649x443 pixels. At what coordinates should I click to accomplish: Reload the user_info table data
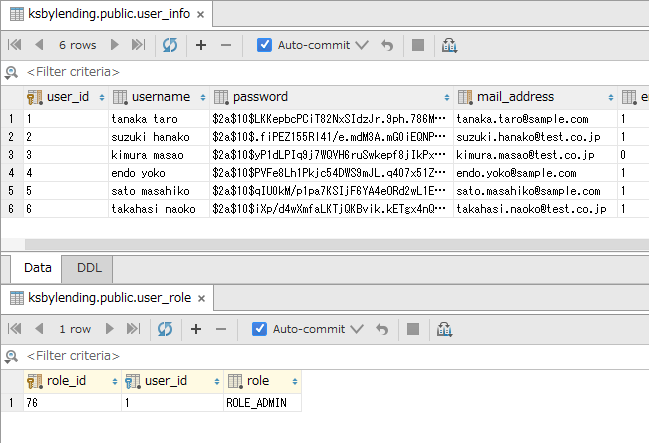click(x=170, y=45)
